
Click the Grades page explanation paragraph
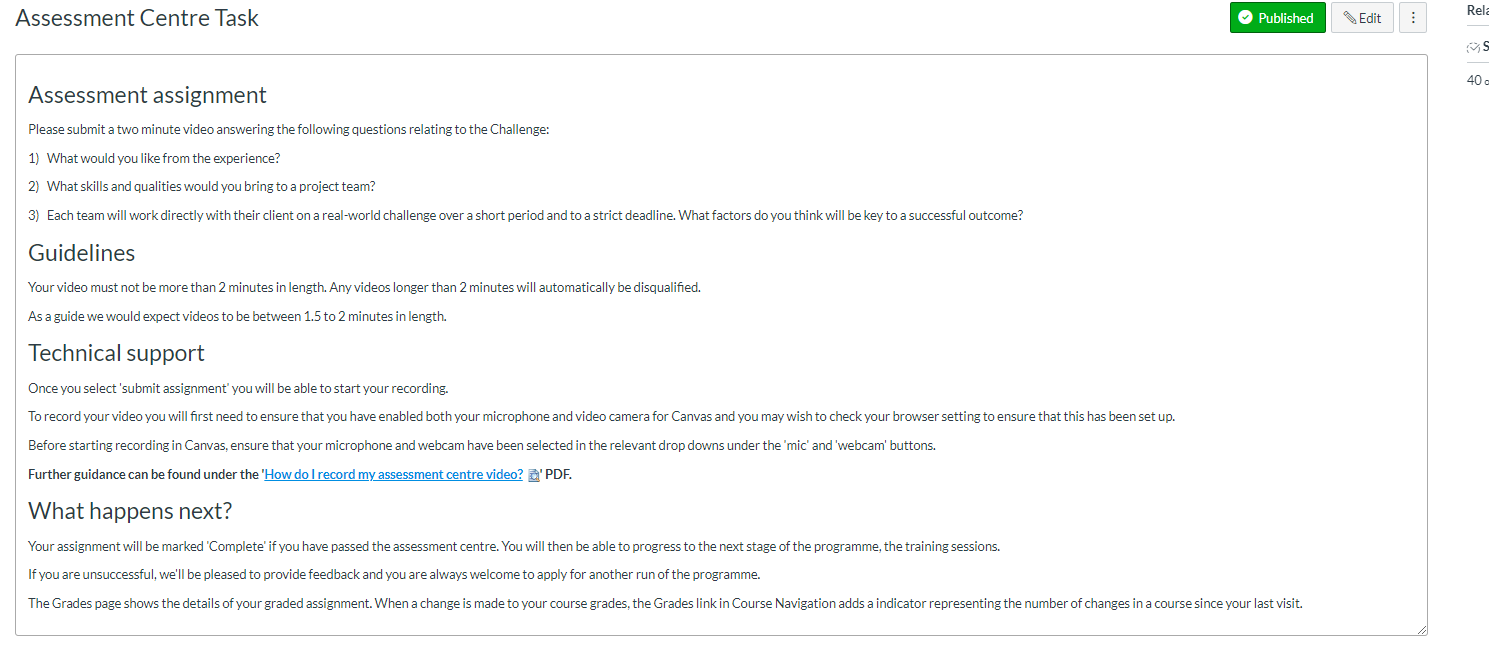(665, 603)
